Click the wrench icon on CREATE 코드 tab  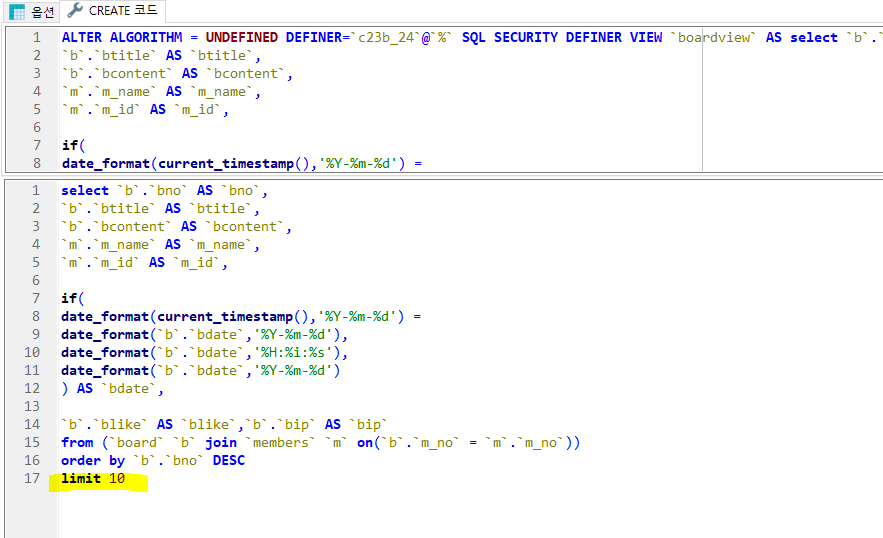coord(75,10)
